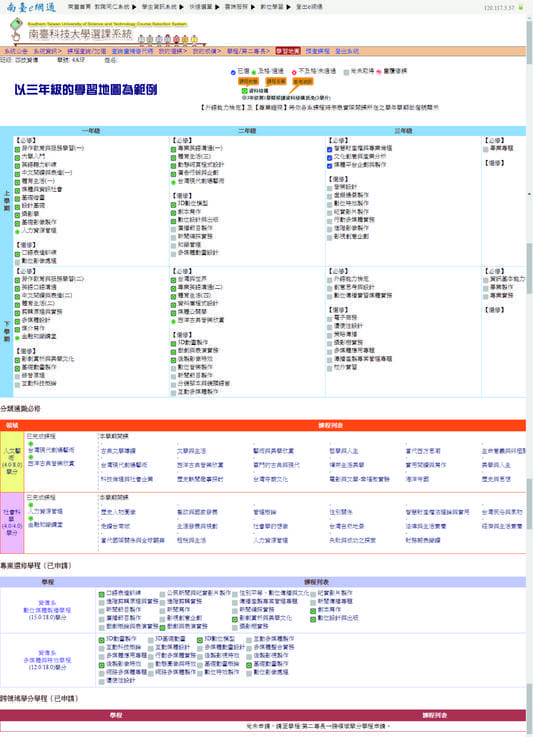Open the 數位媒體製播學程 program link
The width and height of the screenshot is (533, 737).
click(x=47, y=611)
